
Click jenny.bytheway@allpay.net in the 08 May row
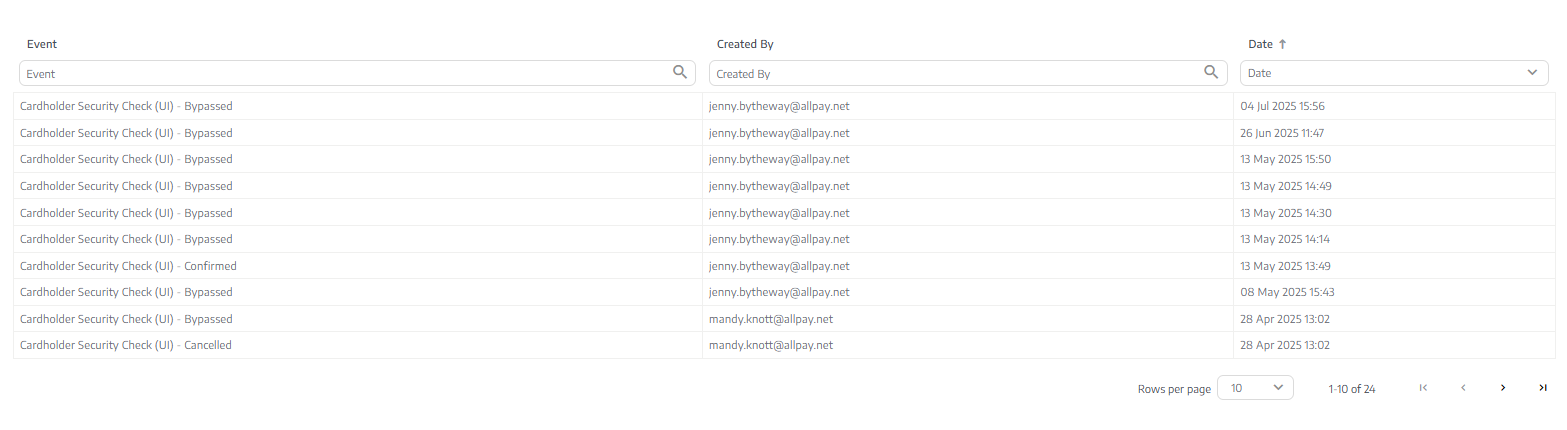click(x=779, y=292)
